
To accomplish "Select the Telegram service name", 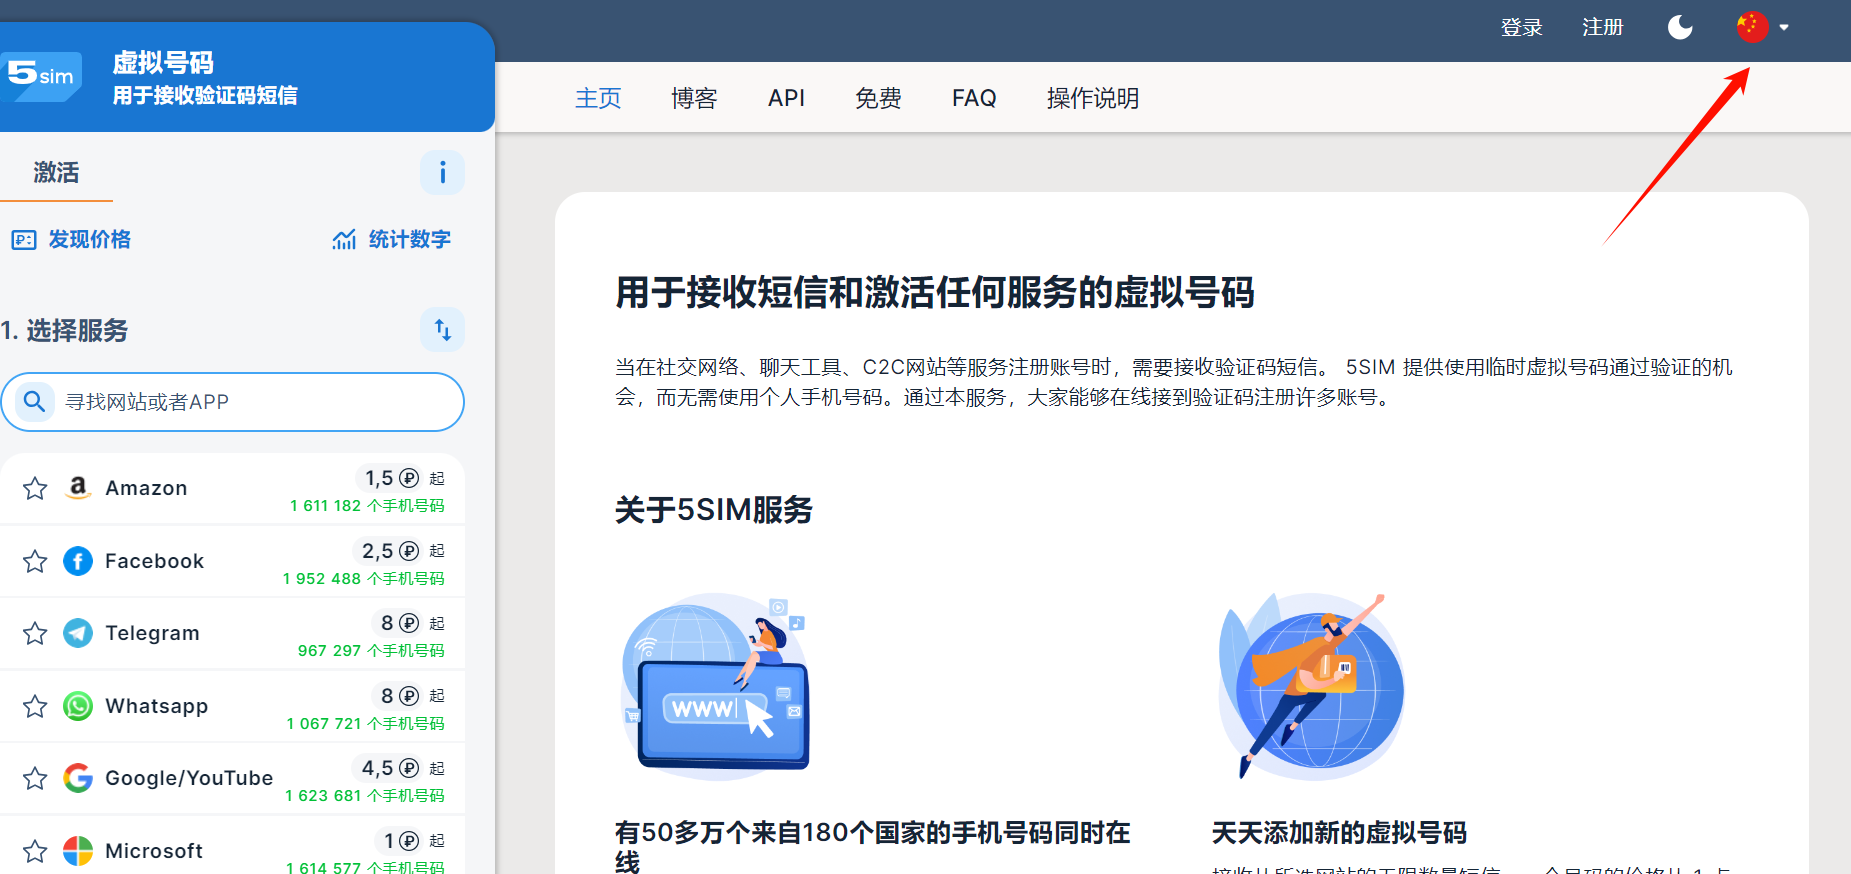I will pos(152,633).
